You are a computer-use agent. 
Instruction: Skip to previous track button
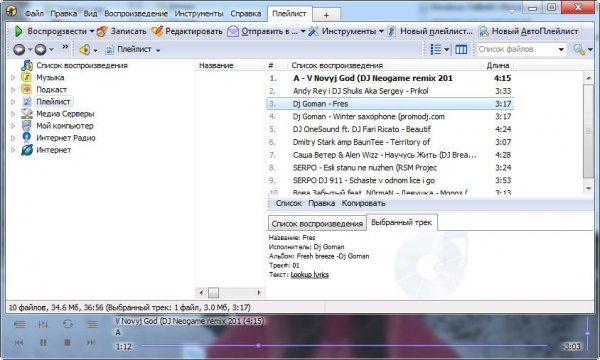tap(19, 342)
